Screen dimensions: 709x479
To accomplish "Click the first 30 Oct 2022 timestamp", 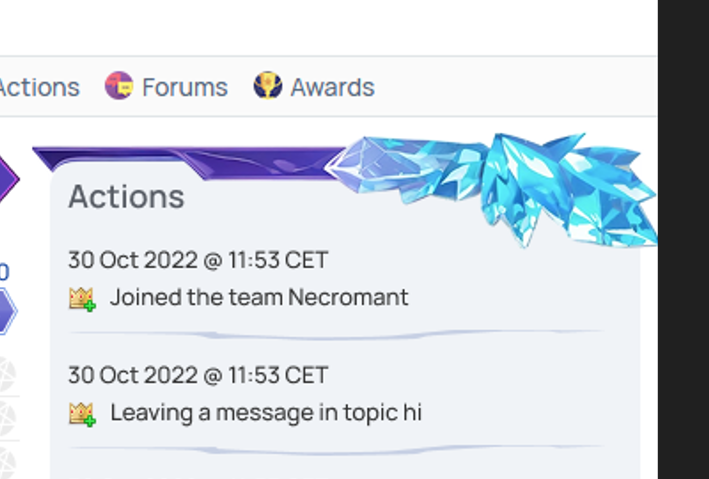I will [198, 260].
